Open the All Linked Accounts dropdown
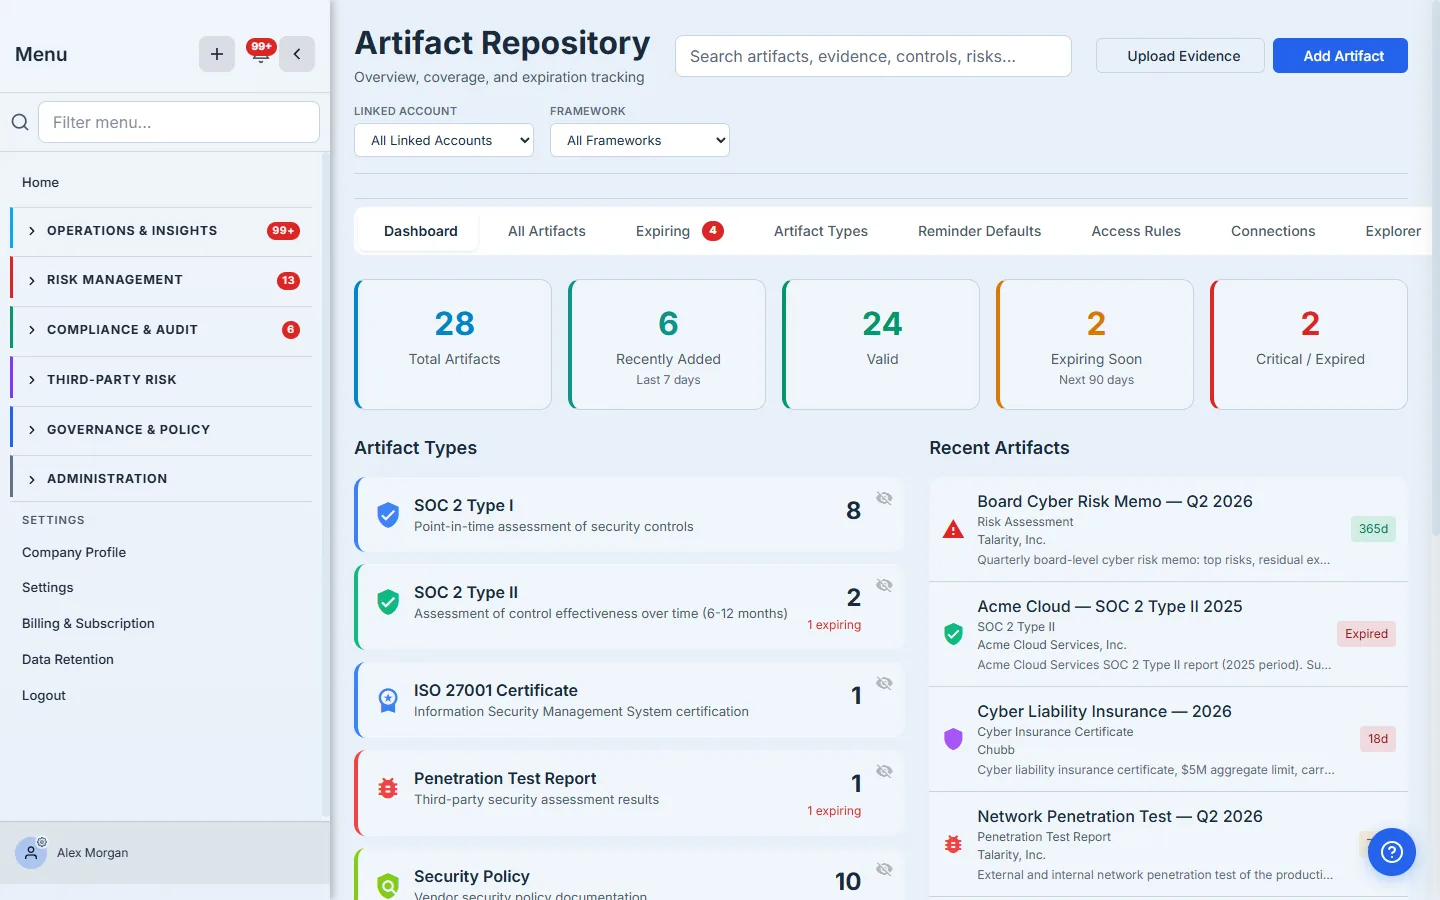 tap(444, 140)
